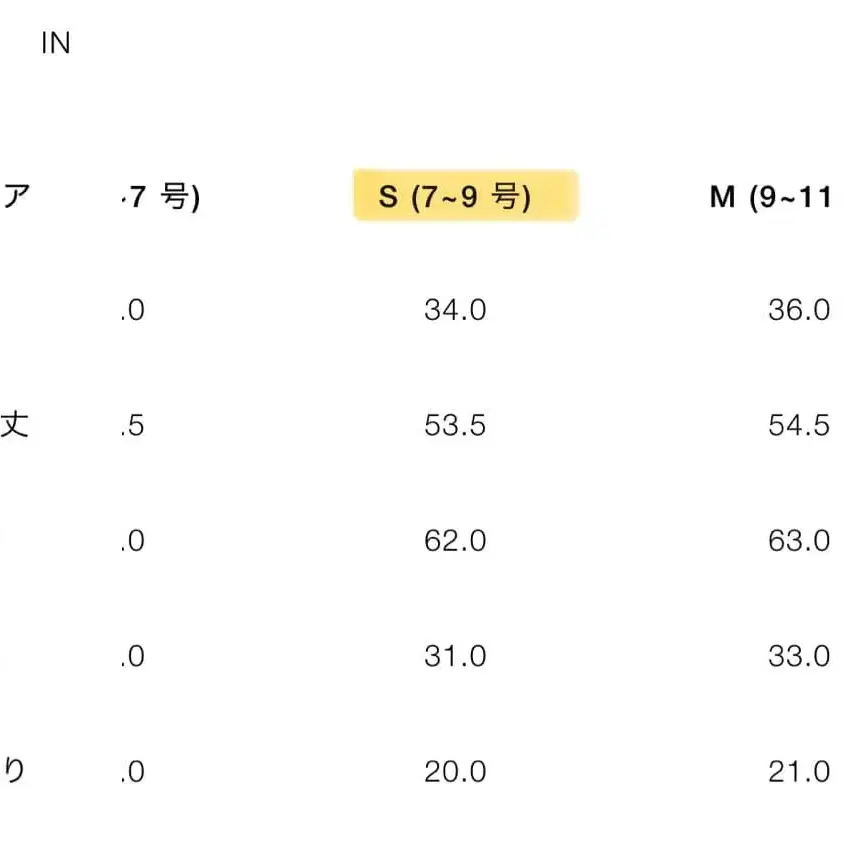Click the truncated .0 value left of 20.0
Screen dimensions: 844x844
pos(132,772)
